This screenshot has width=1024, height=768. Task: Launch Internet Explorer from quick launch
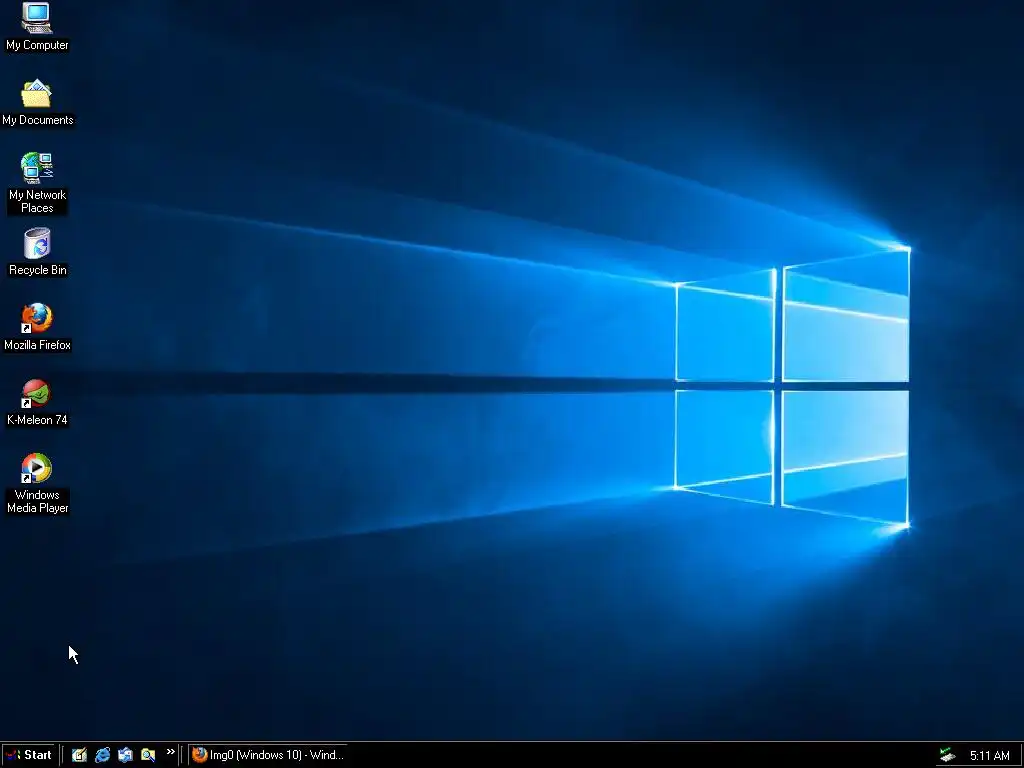coord(103,755)
